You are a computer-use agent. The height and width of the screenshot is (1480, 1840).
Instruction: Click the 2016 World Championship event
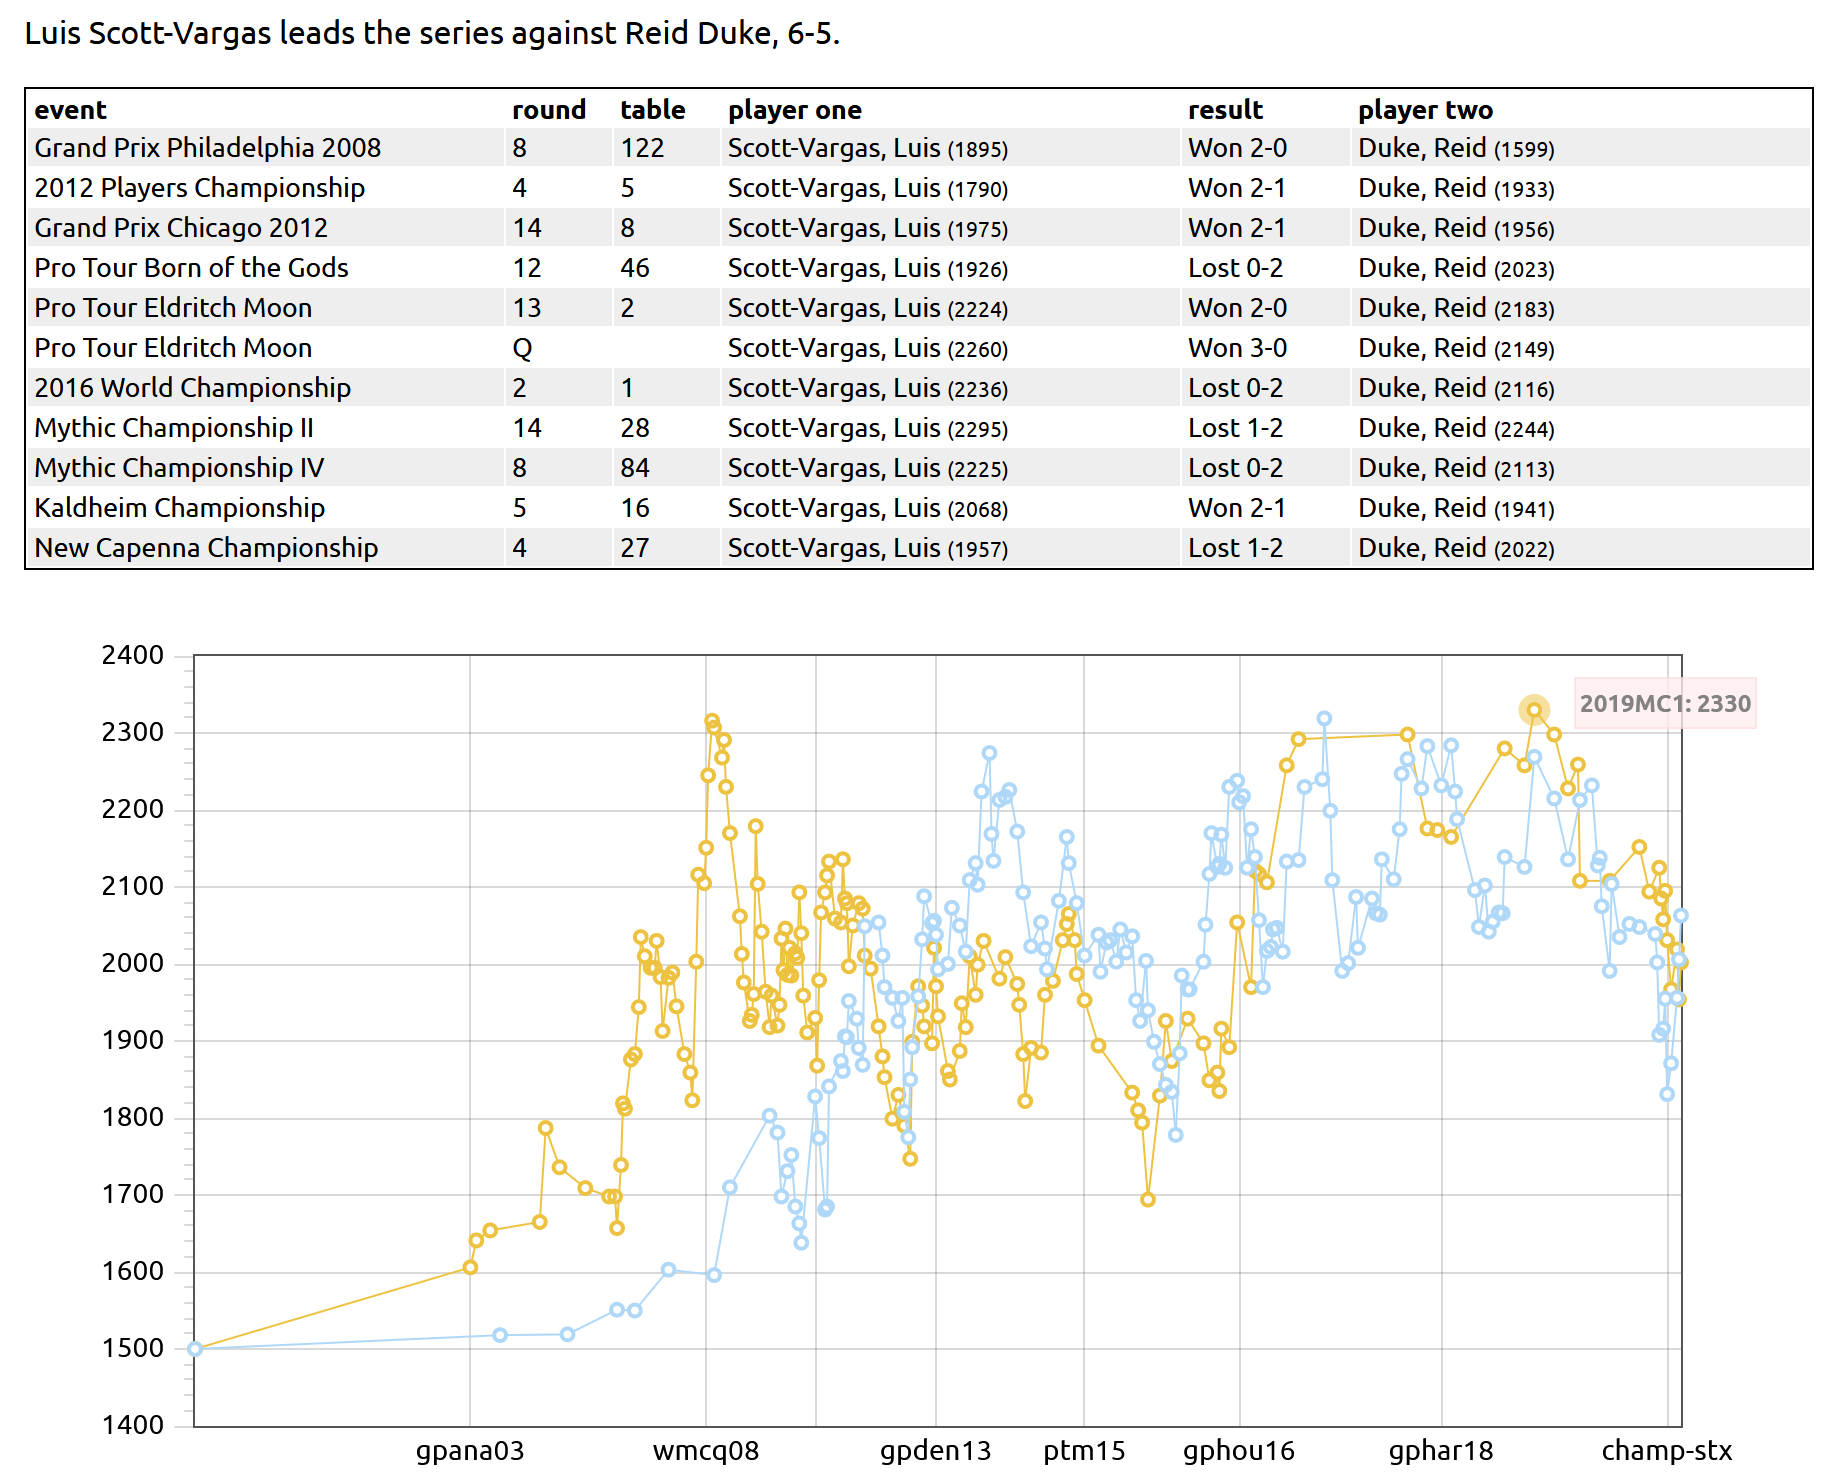(192, 388)
